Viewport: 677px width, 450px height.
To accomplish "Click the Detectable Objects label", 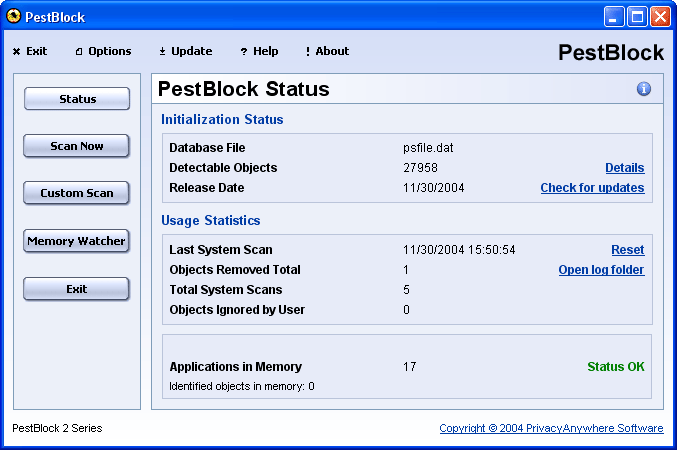I will [x=223, y=168].
